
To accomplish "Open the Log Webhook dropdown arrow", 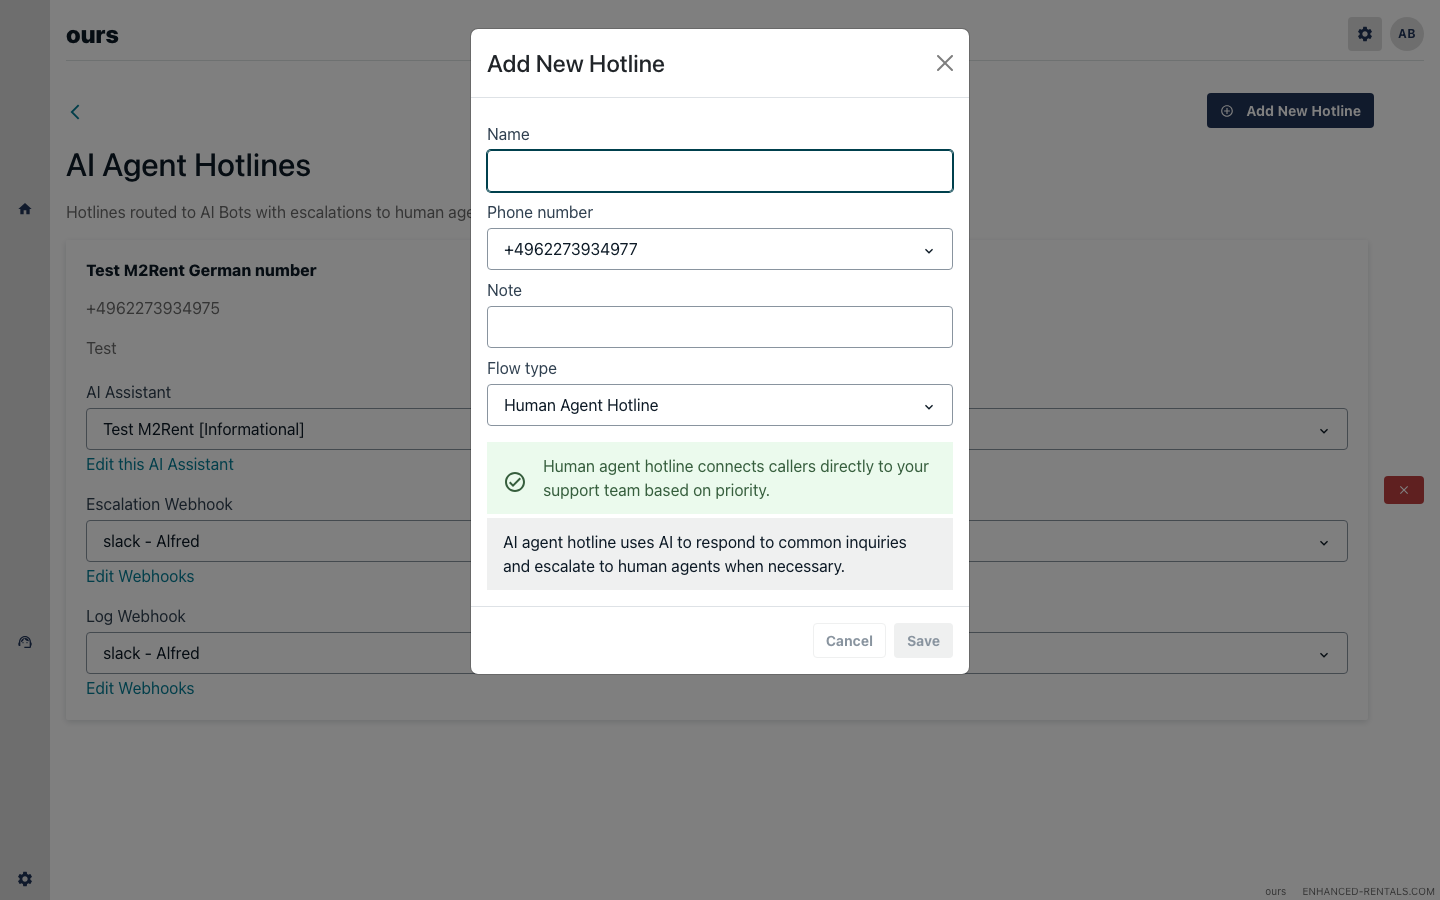I will point(1323,654).
